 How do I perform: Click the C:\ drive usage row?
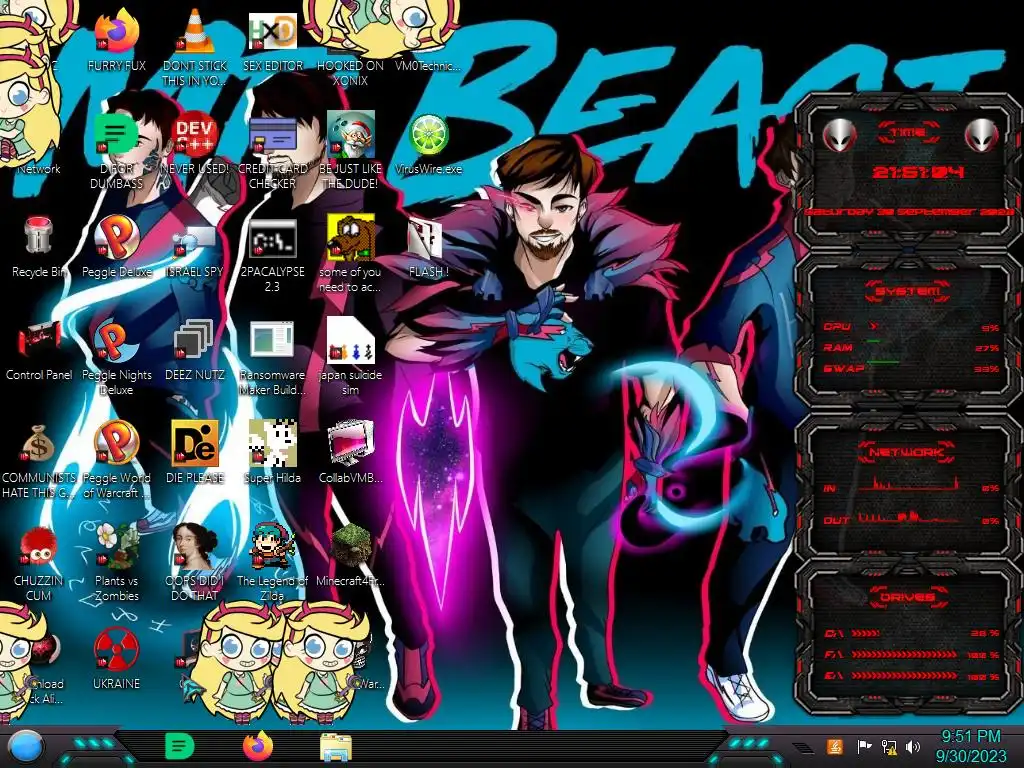pos(912,633)
